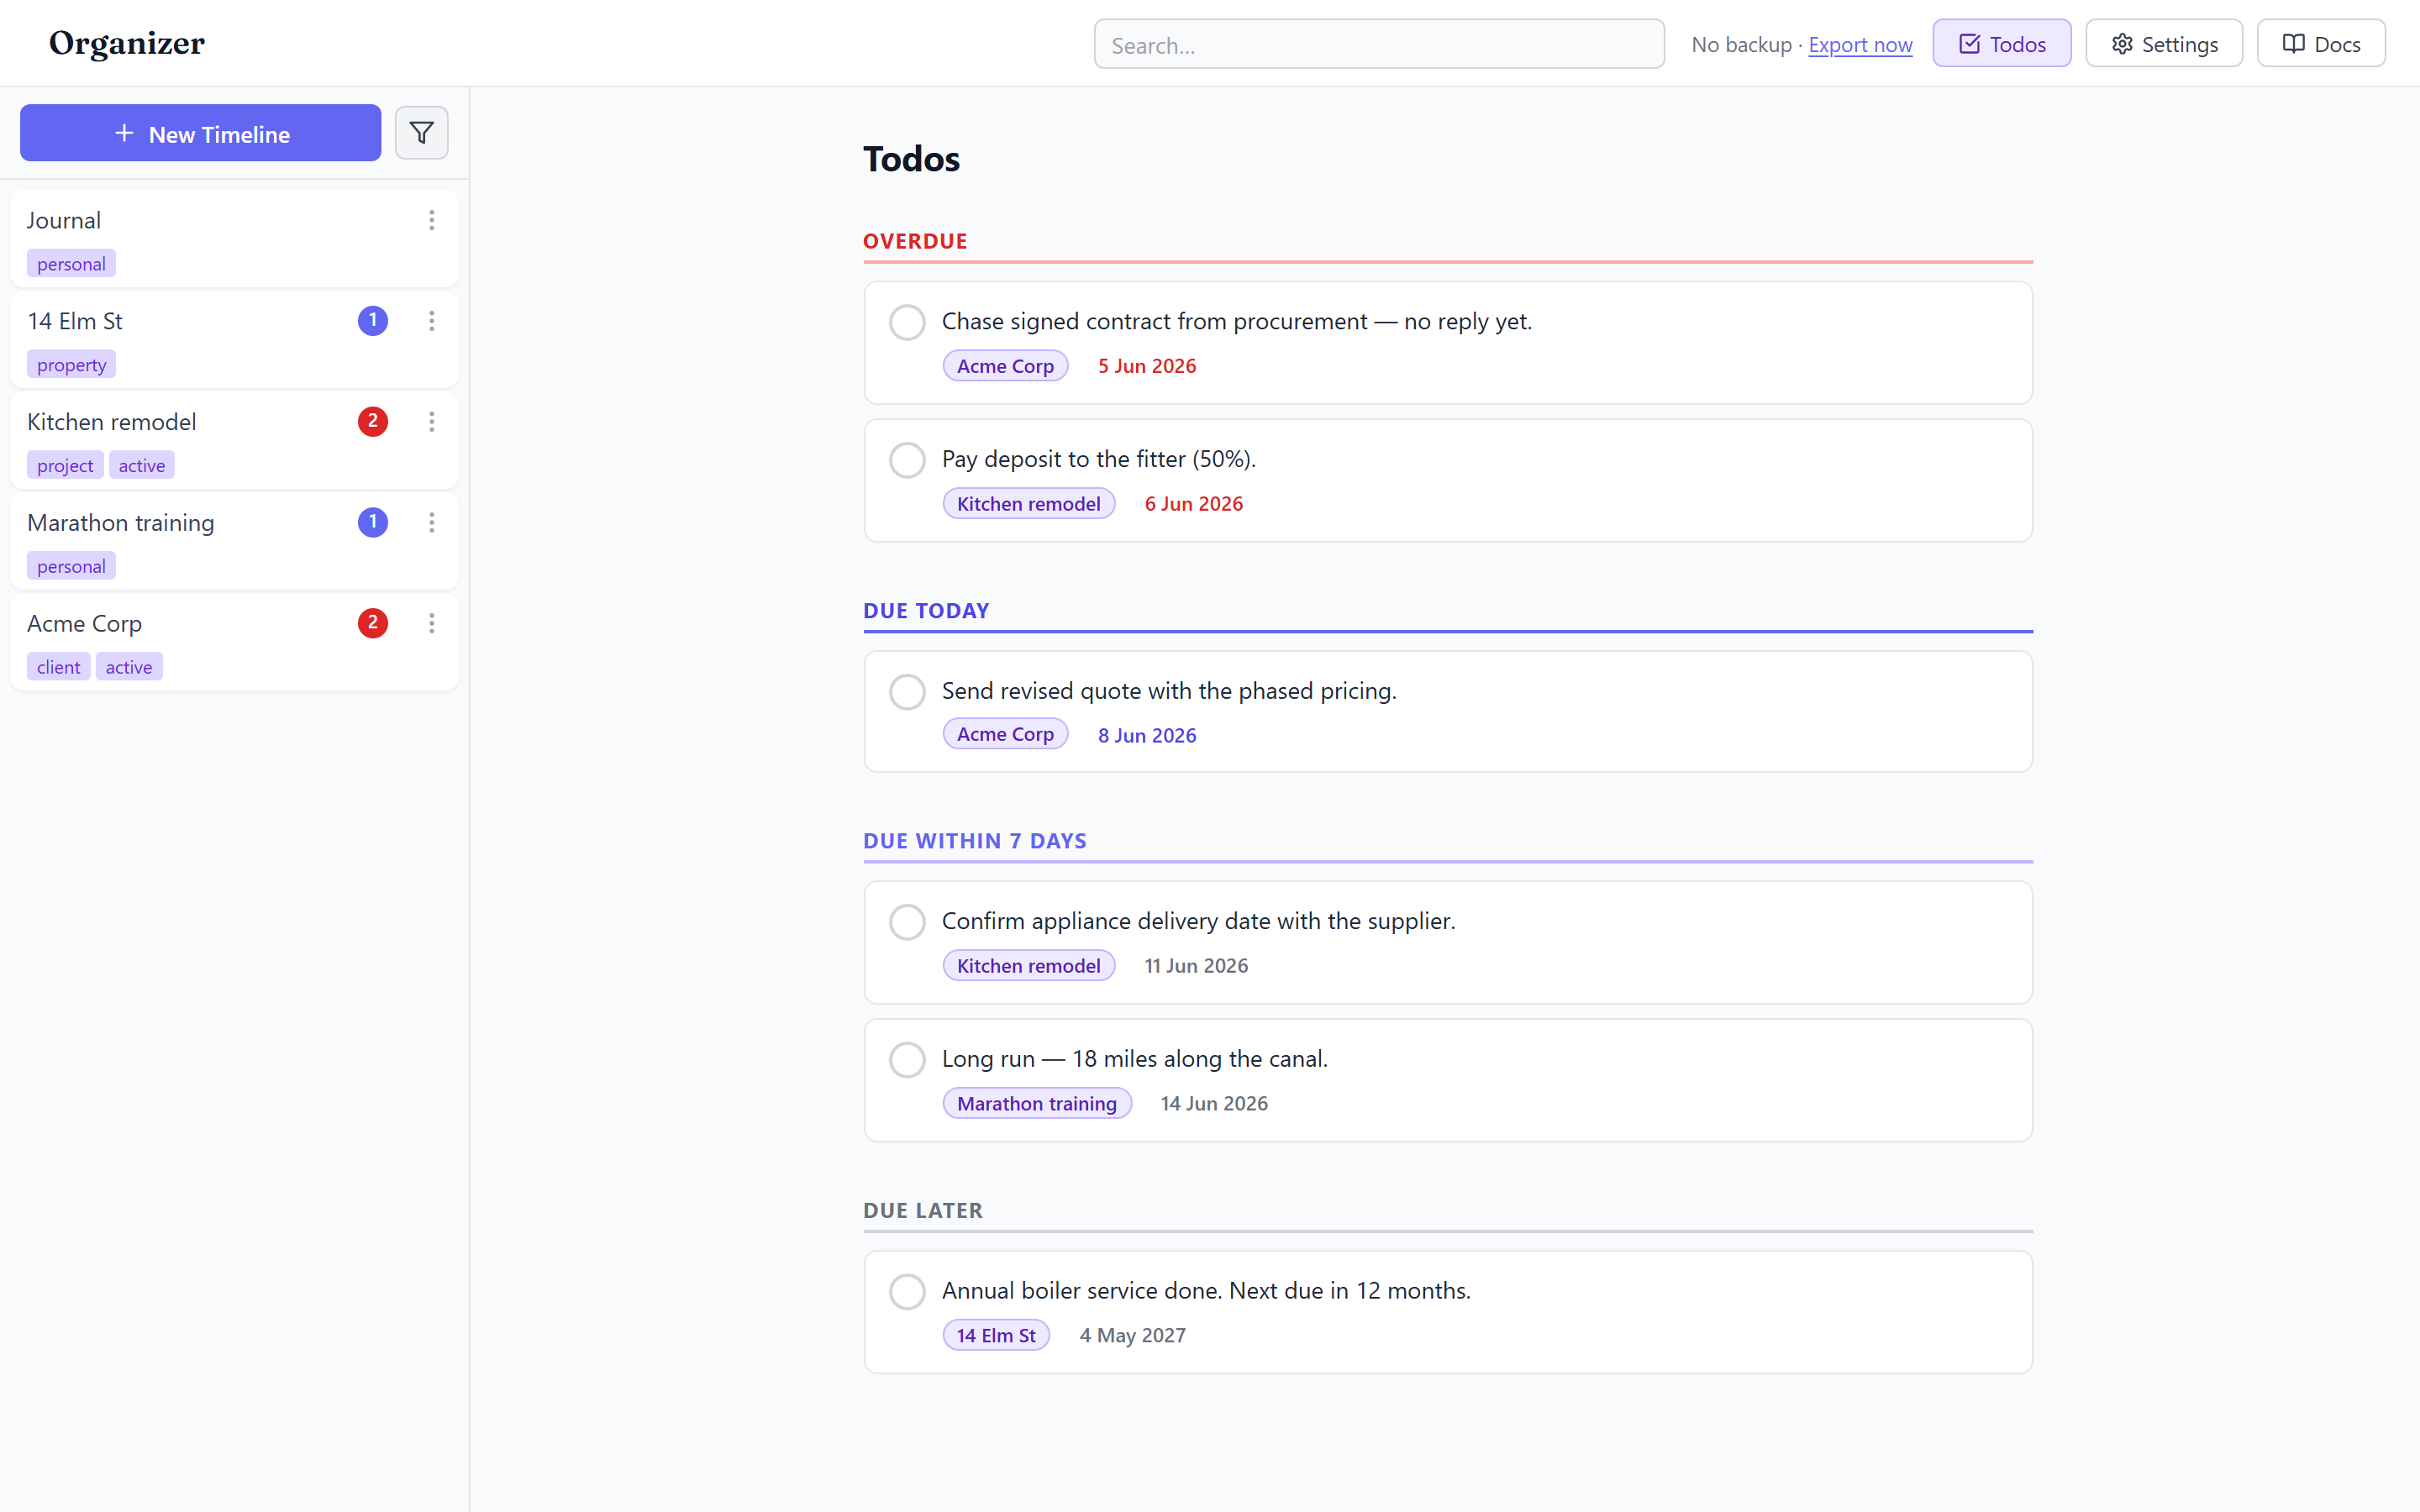Click 'personal' tag under Marathon training
The height and width of the screenshot is (1512, 2420).
pyautogui.click(x=71, y=567)
